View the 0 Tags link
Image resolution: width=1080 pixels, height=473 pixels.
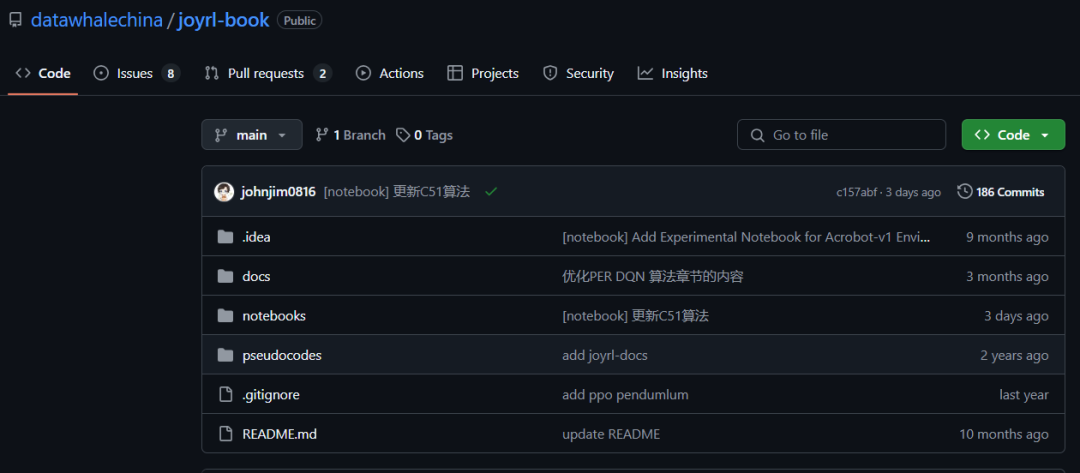[424, 135]
